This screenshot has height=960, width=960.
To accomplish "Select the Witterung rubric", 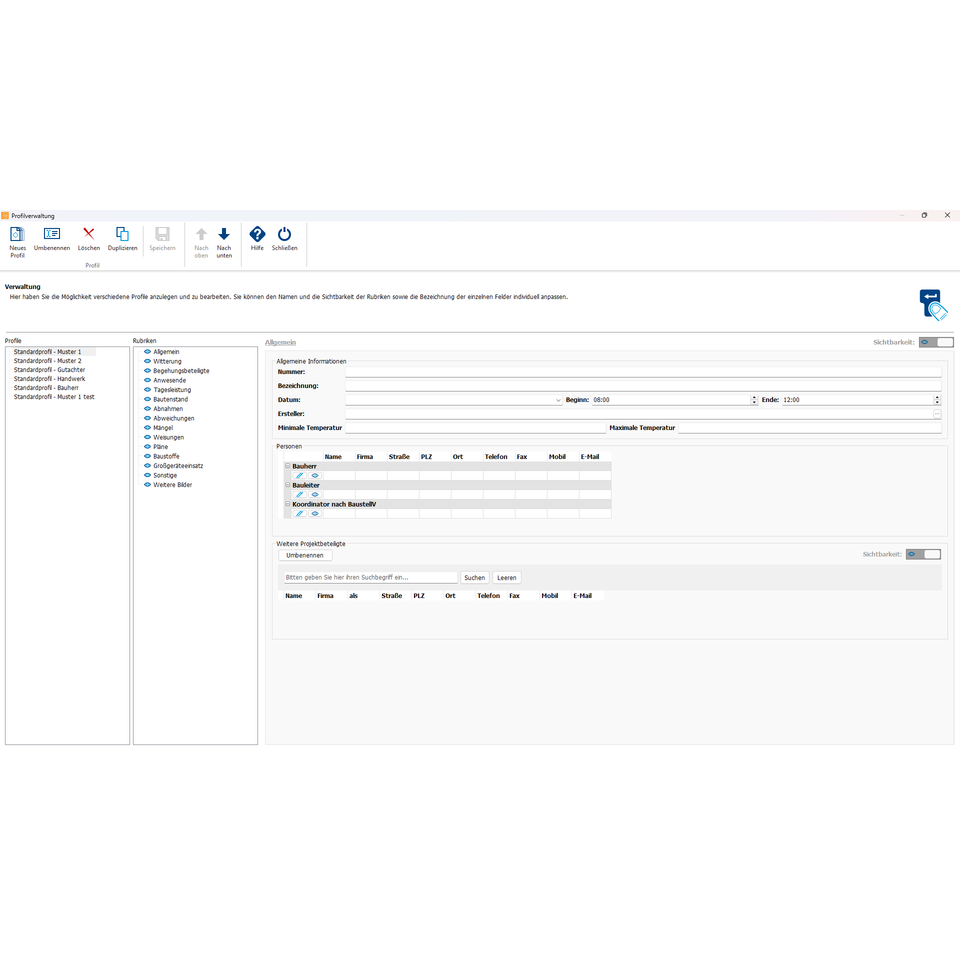I will point(167,361).
